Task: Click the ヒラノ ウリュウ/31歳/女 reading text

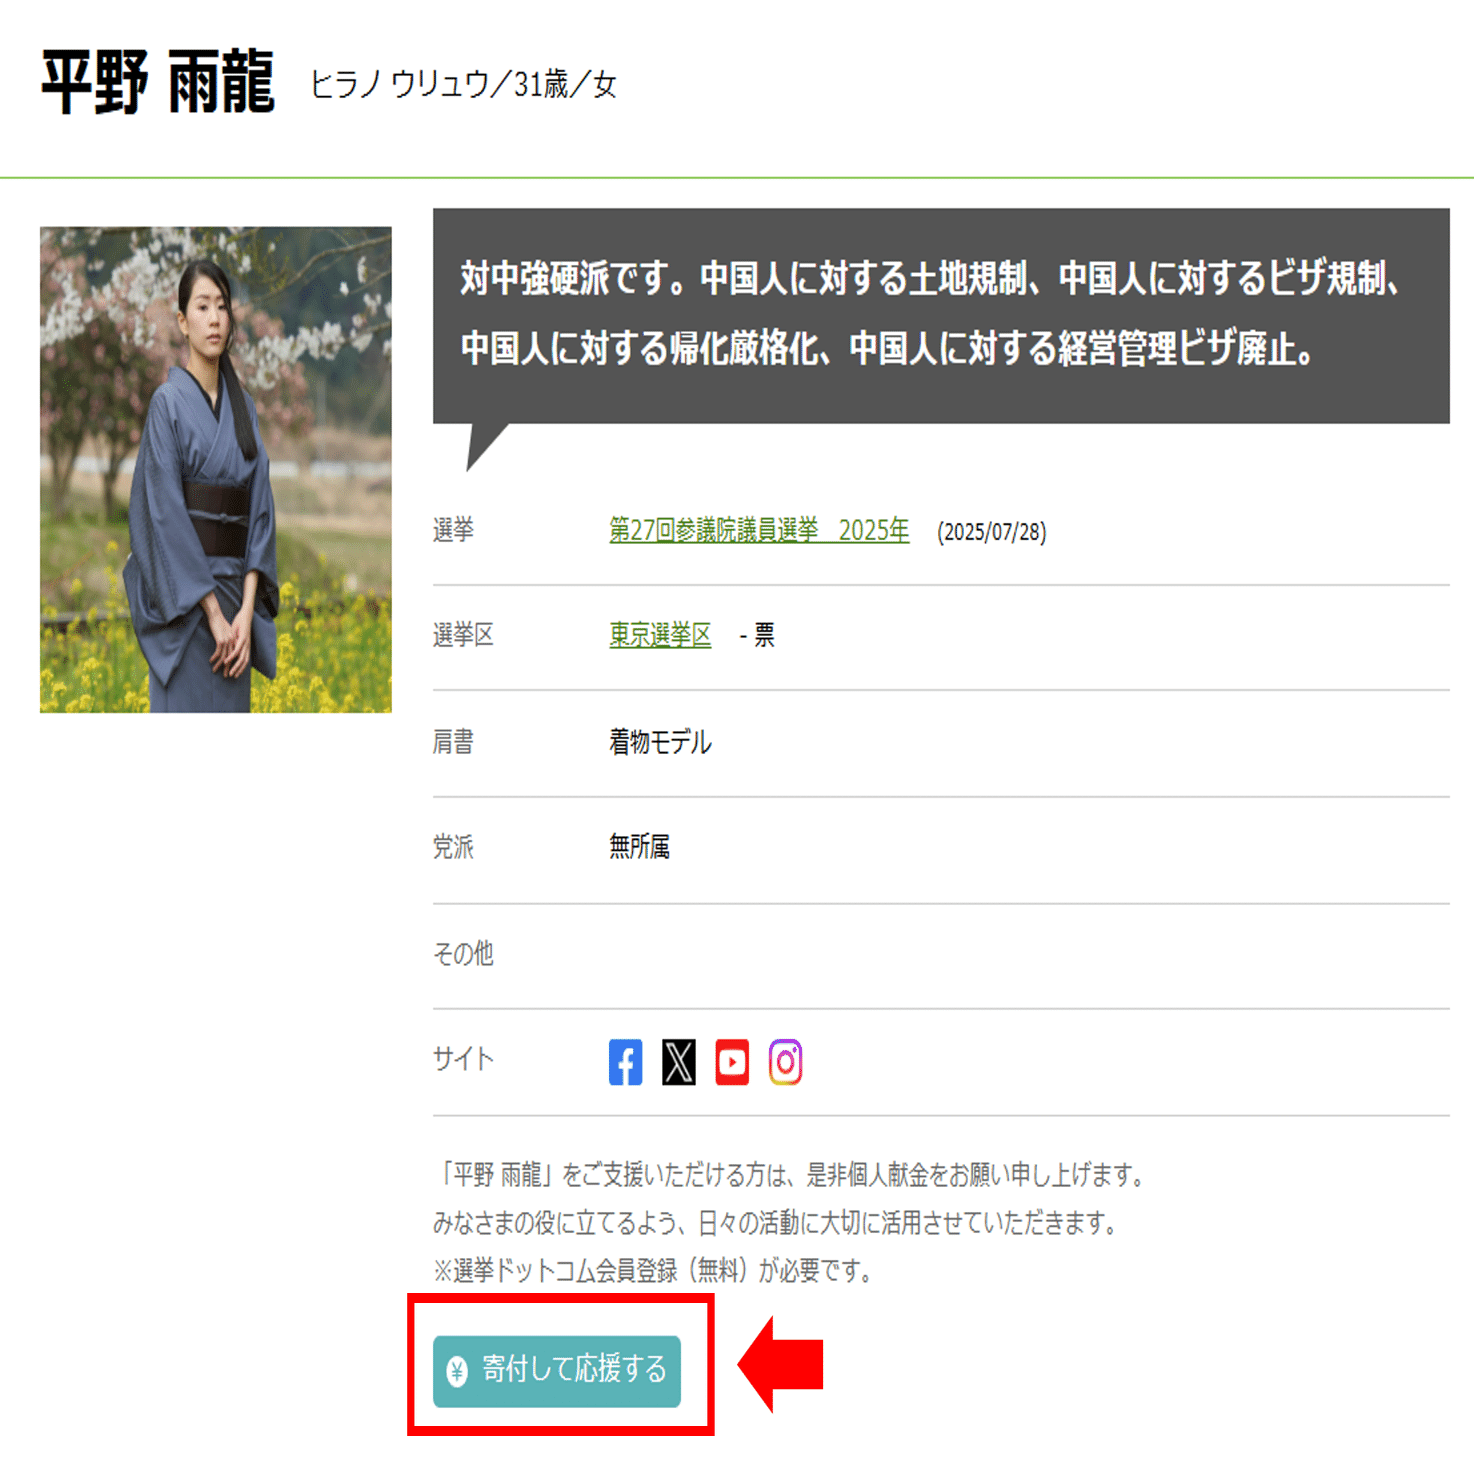Action: pos(463,85)
